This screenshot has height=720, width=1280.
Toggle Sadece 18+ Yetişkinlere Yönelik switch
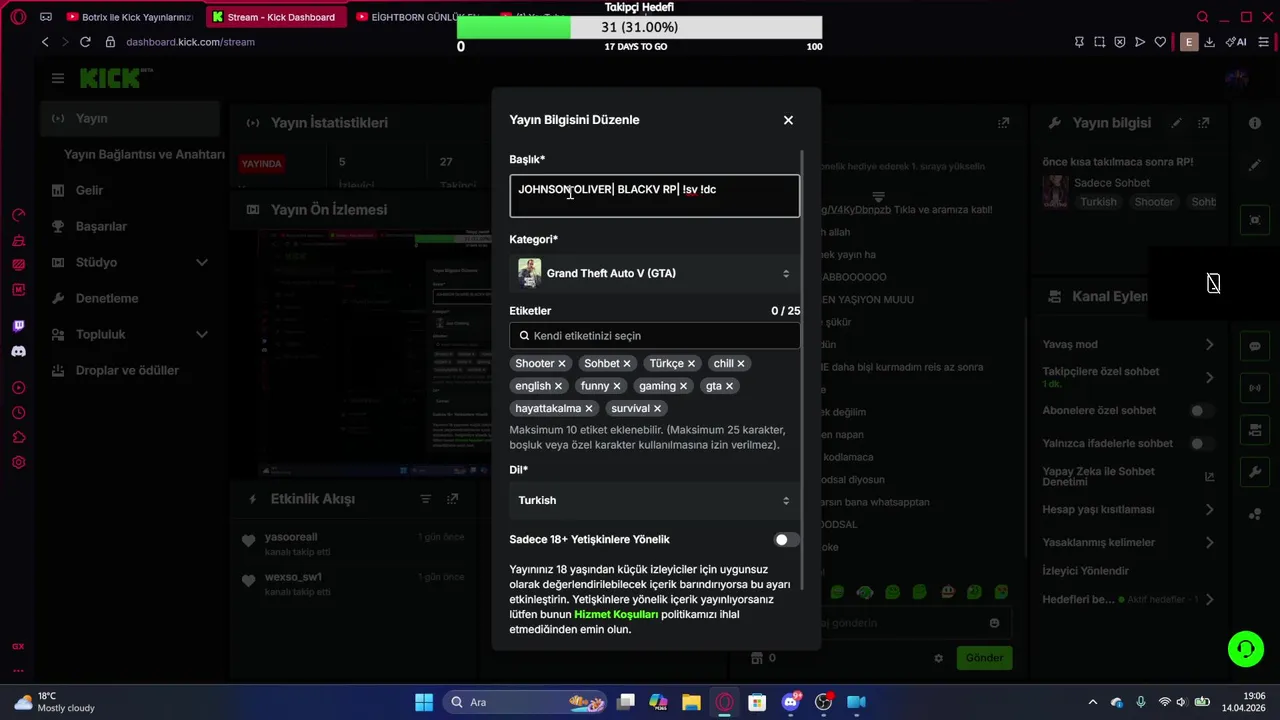[787, 540]
